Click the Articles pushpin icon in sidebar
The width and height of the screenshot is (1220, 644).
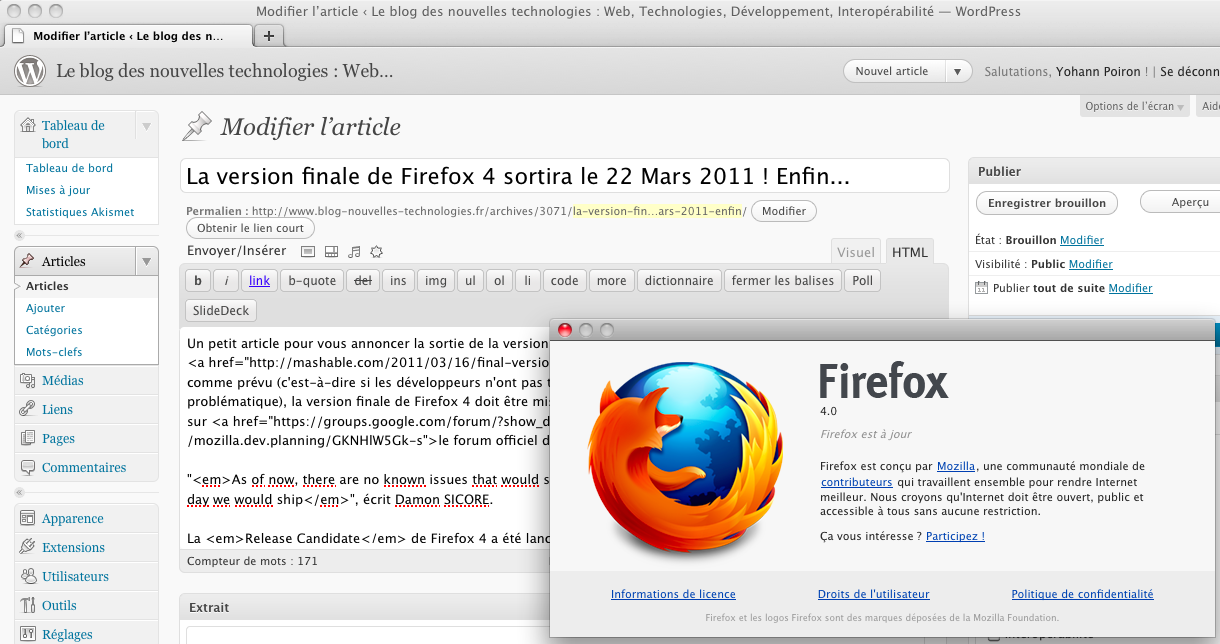point(28,261)
